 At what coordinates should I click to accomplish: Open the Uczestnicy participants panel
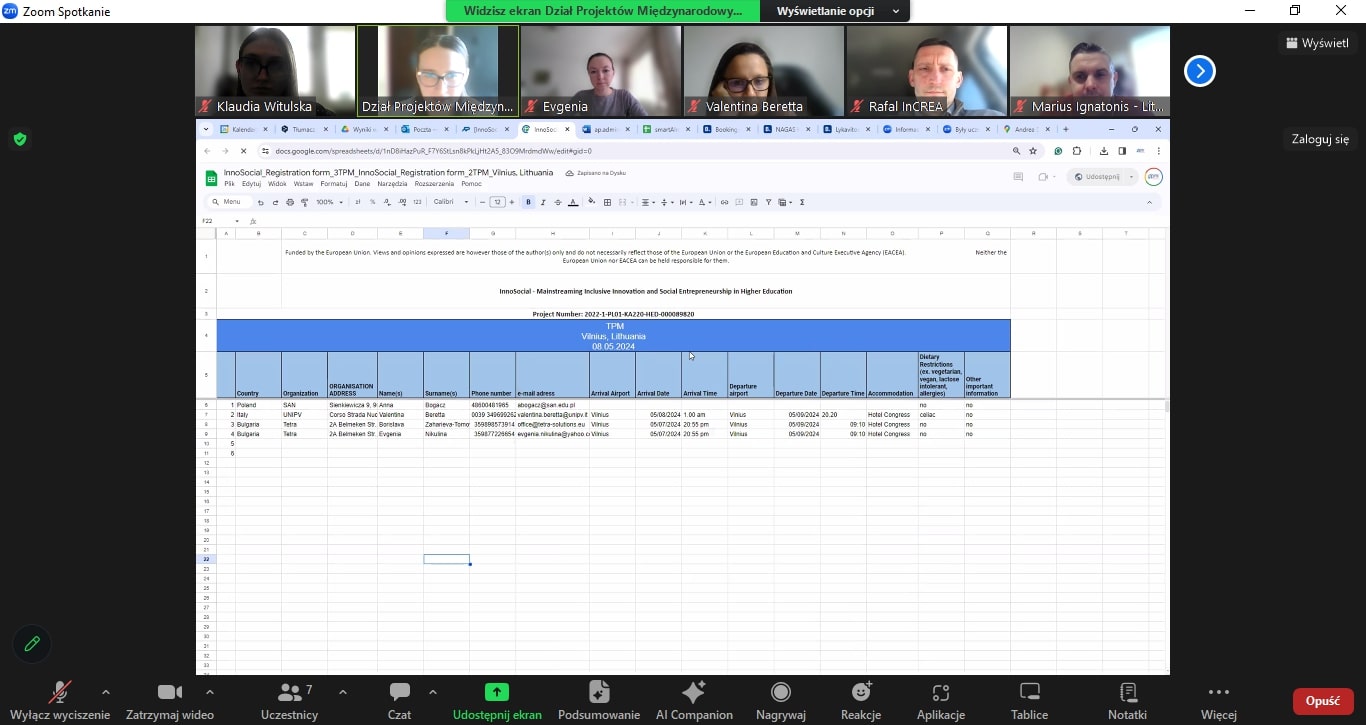[x=289, y=700]
